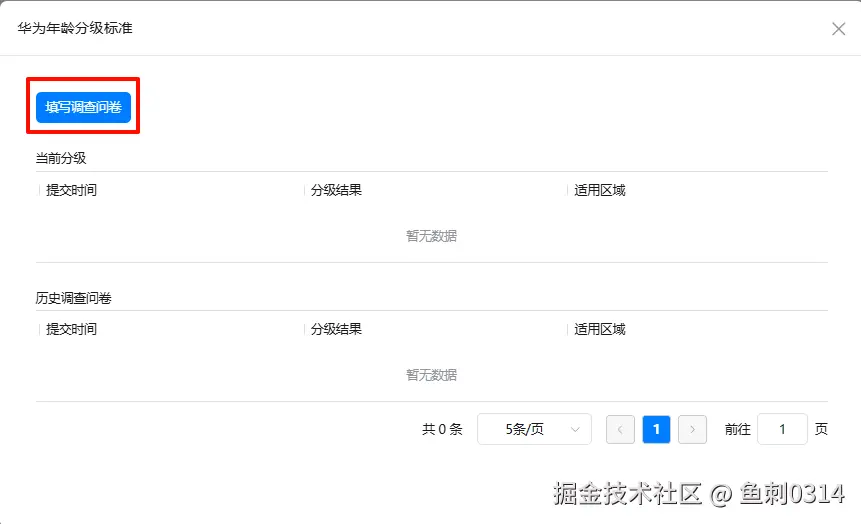The width and height of the screenshot is (861, 524).
Task: Open the 5条/页 page size dropdown
Action: pyautogui.click(x=534, y=429)
